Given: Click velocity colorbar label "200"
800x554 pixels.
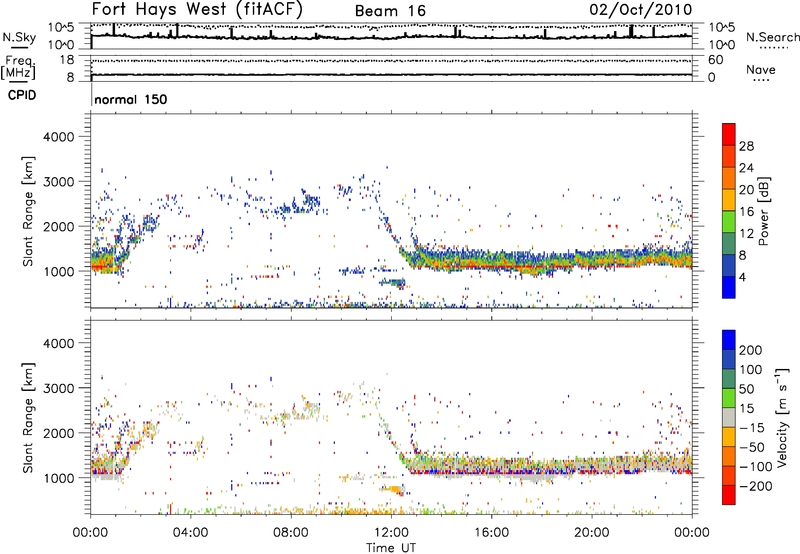Looking at the screenshot, I should [x=751, y=350].
